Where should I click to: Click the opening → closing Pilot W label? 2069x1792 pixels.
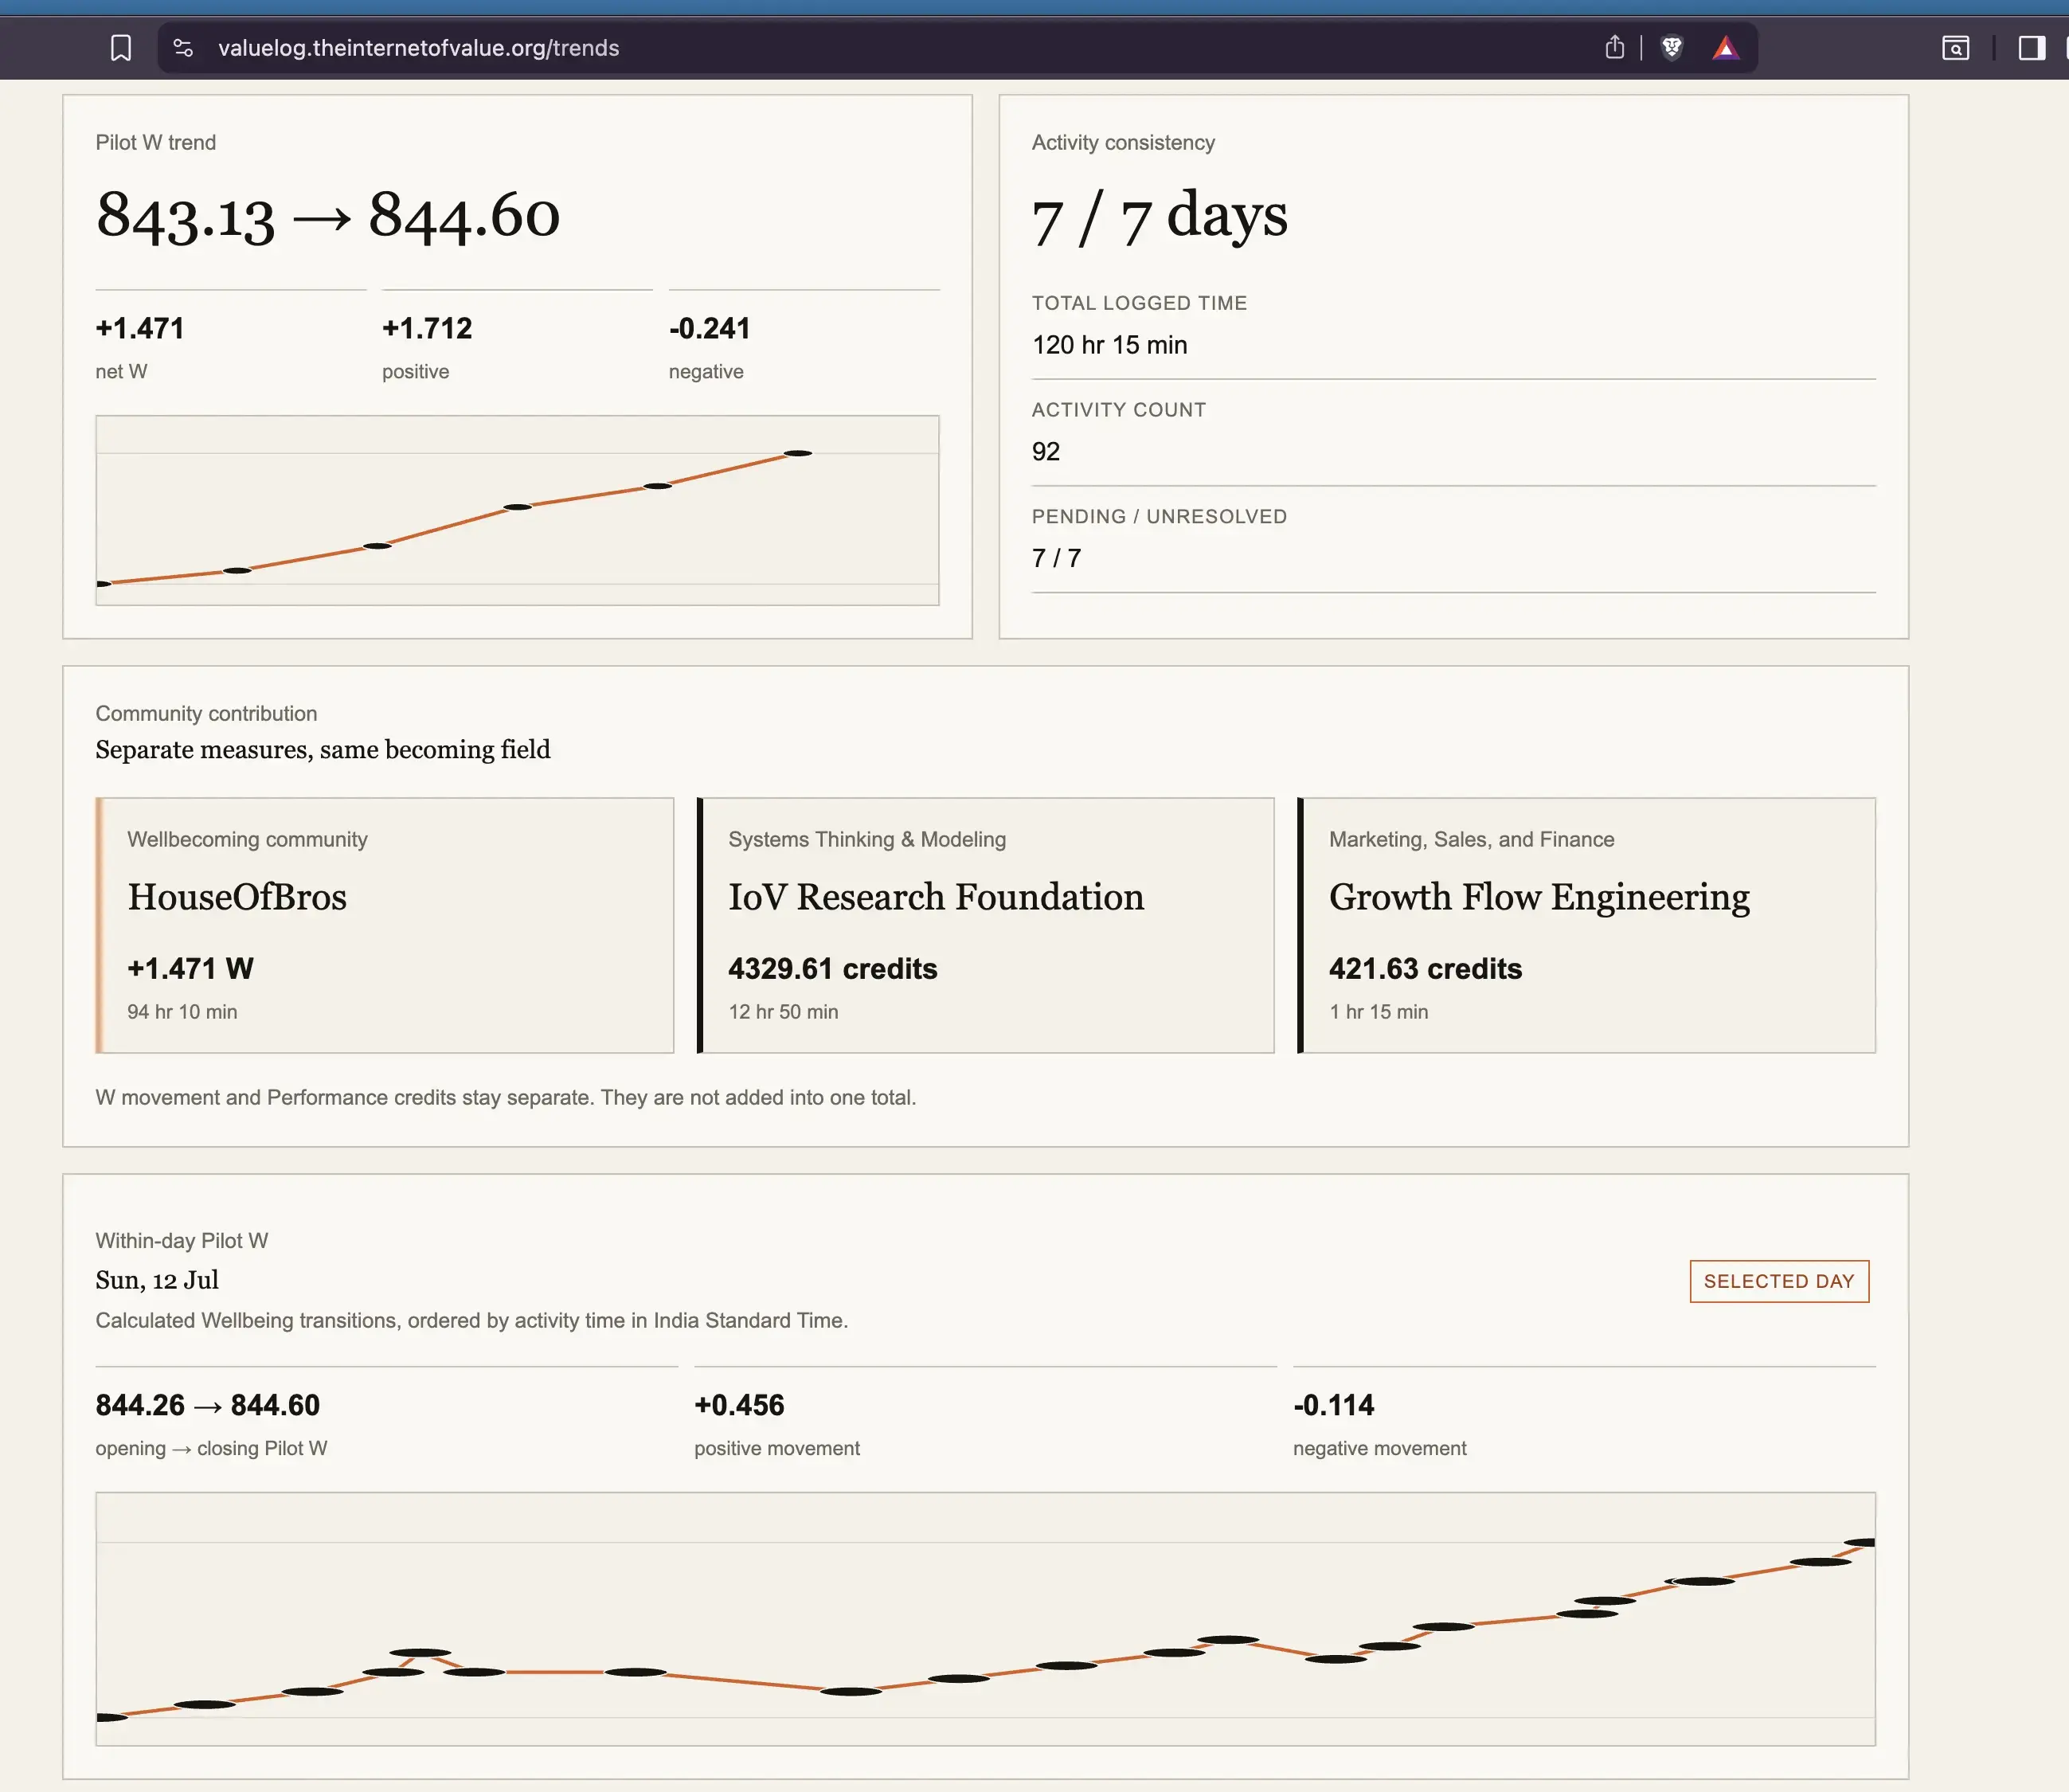click(x=211, y=1449)
